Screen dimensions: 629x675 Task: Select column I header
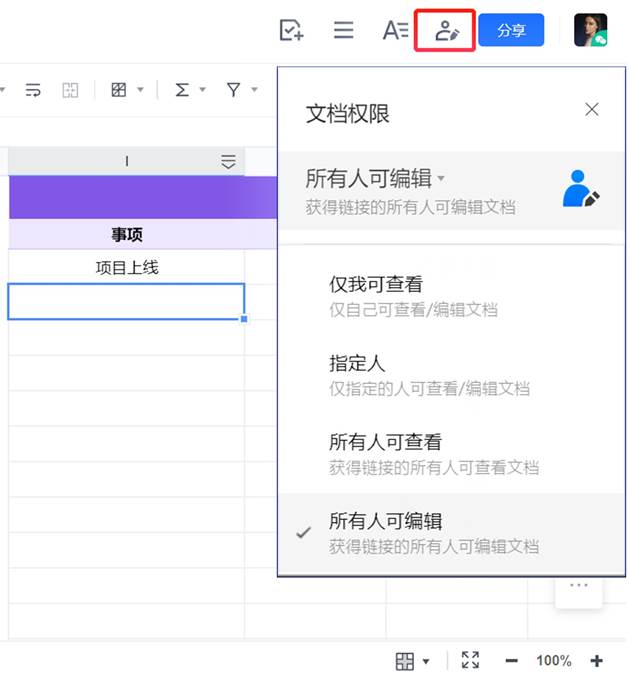(x=127, y=161)
